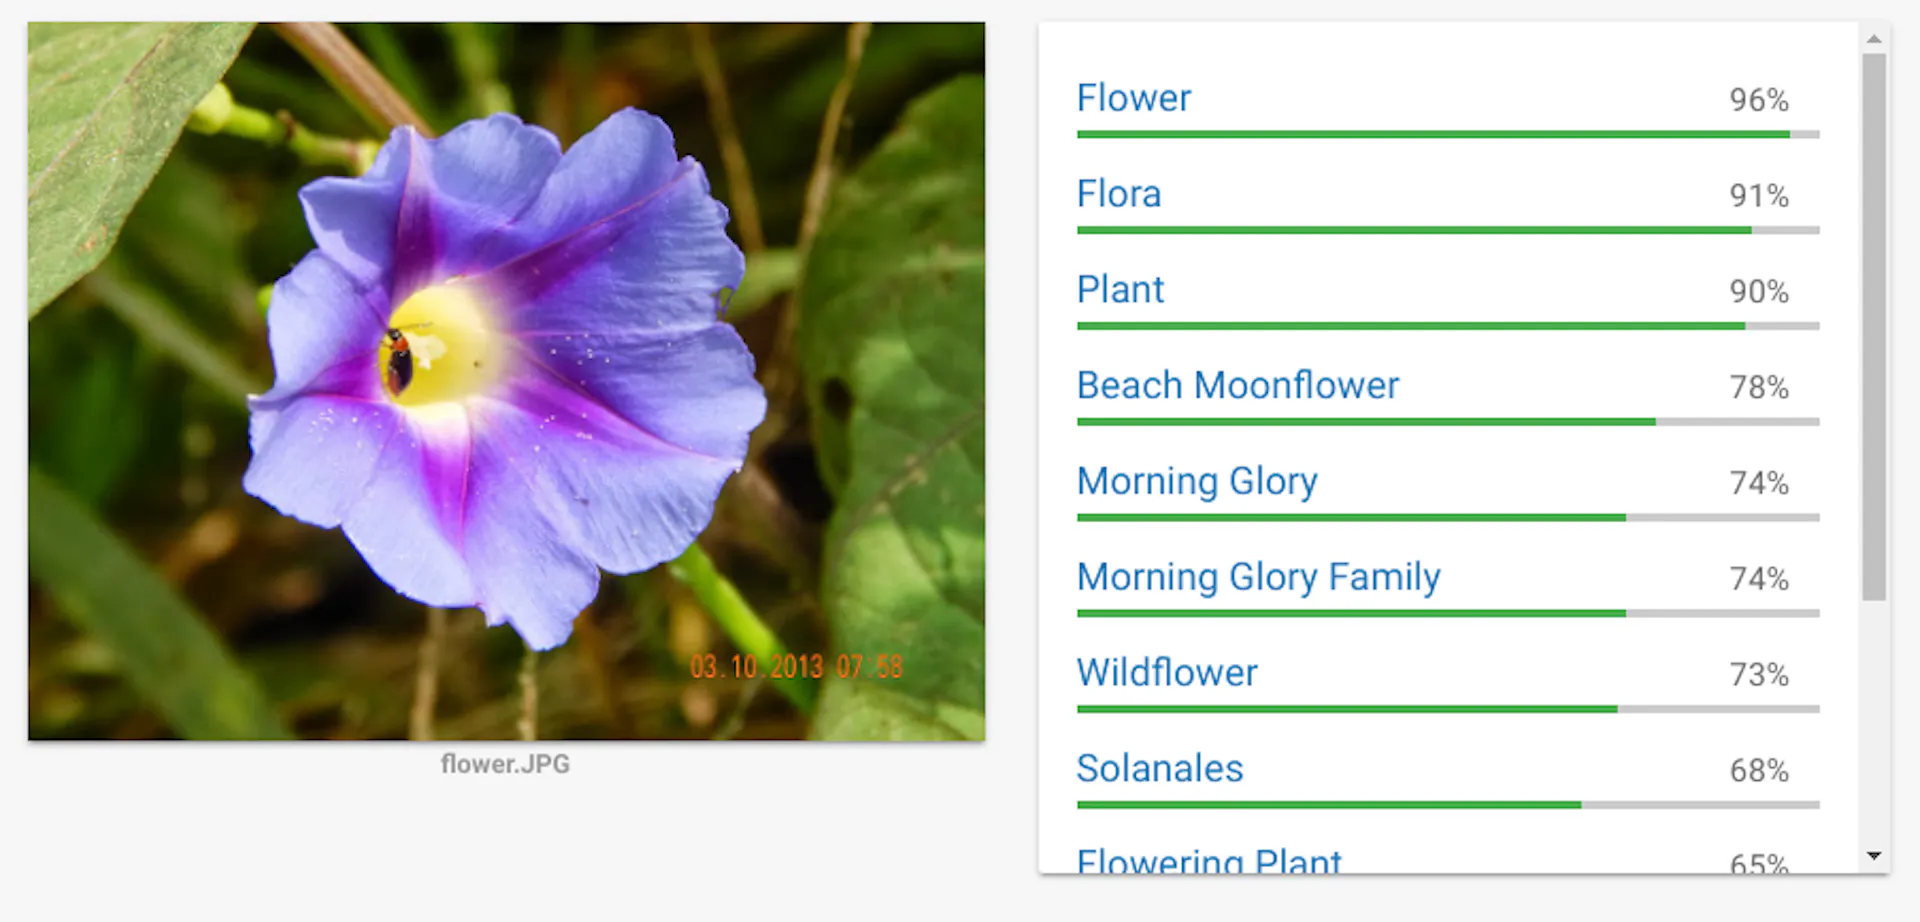Click the 78% confidence value

[x=1759, y=388]
